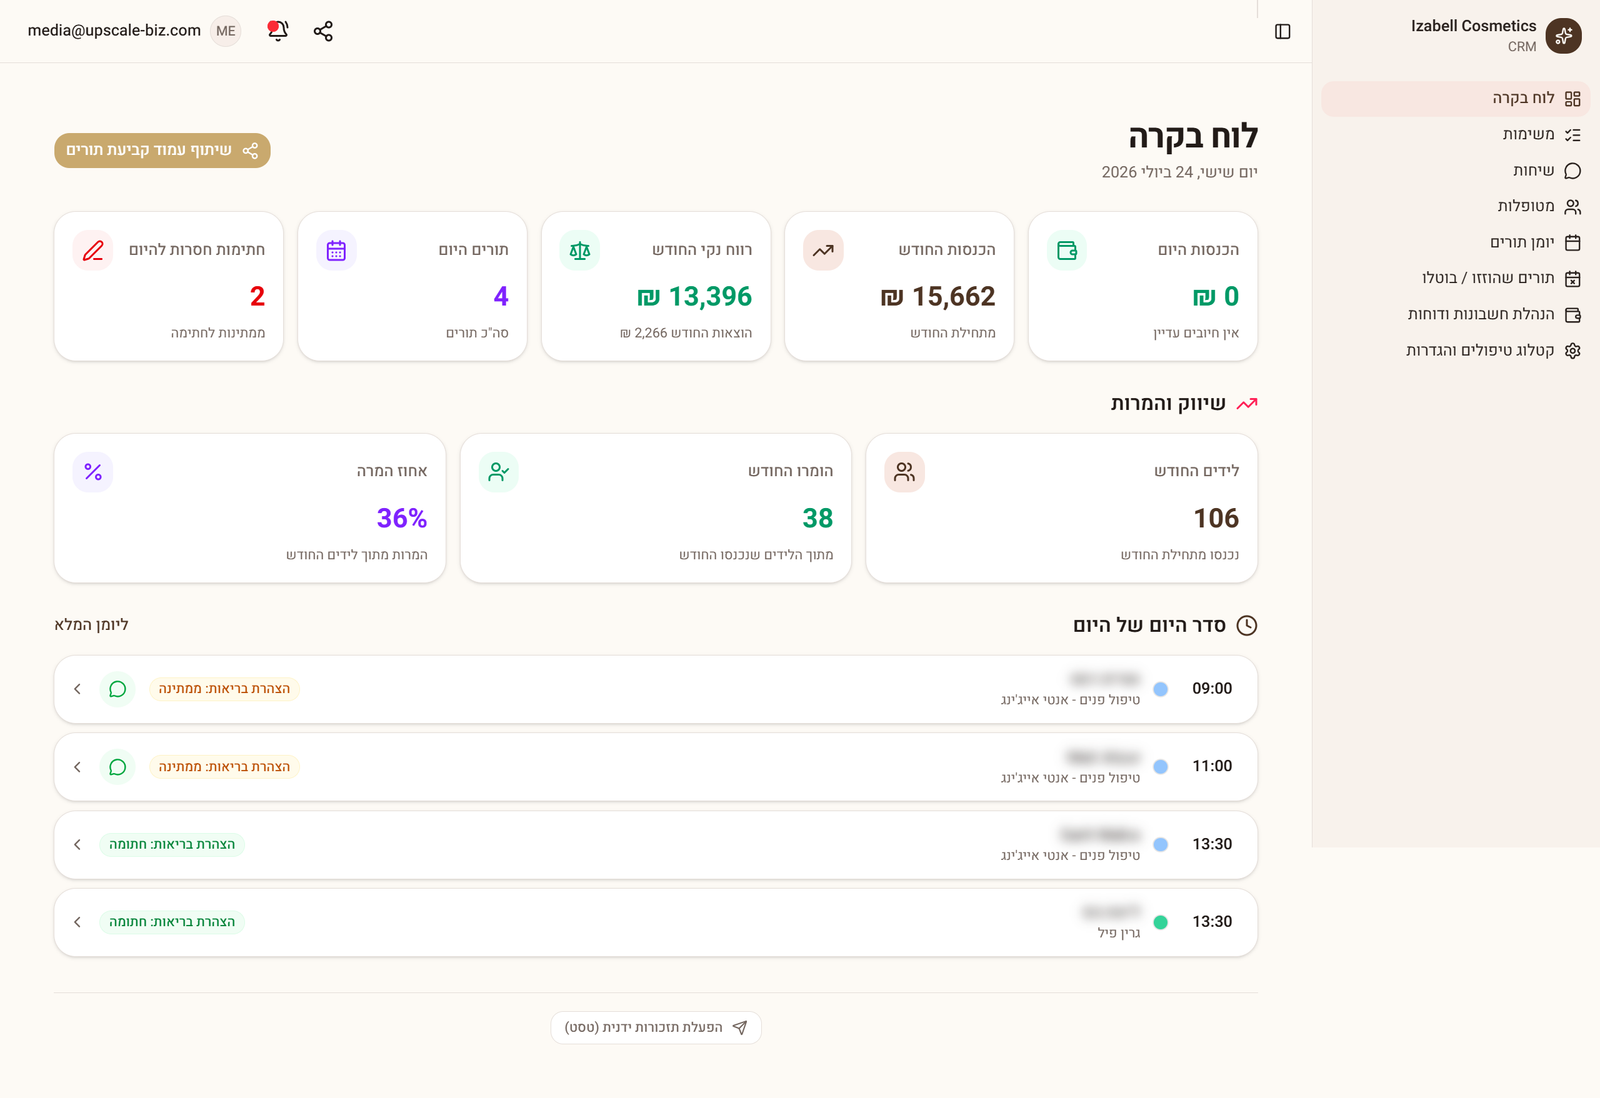The height and width of the screenshot is (1098, 1600).
Task: Expand chevron of 13:30 טיפול פנים appointment
Action: (x=77, y=845)
